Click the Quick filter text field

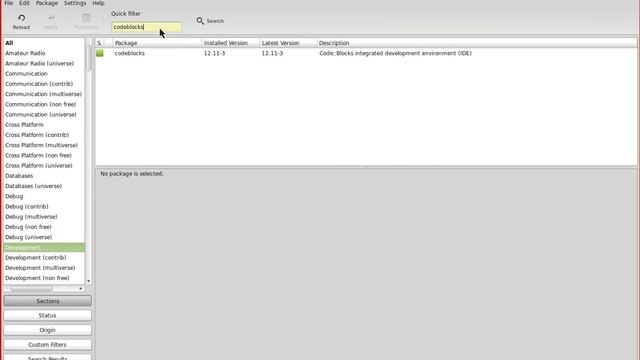pos(146,27)
